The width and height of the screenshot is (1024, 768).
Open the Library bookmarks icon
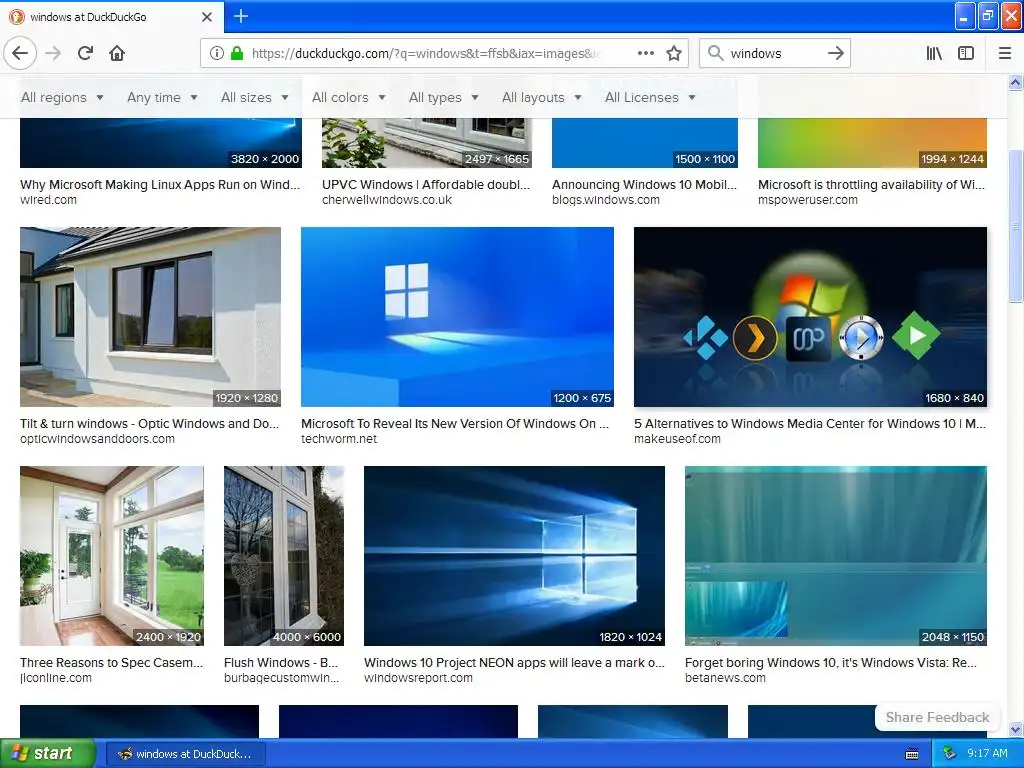(x=934, y=54)
